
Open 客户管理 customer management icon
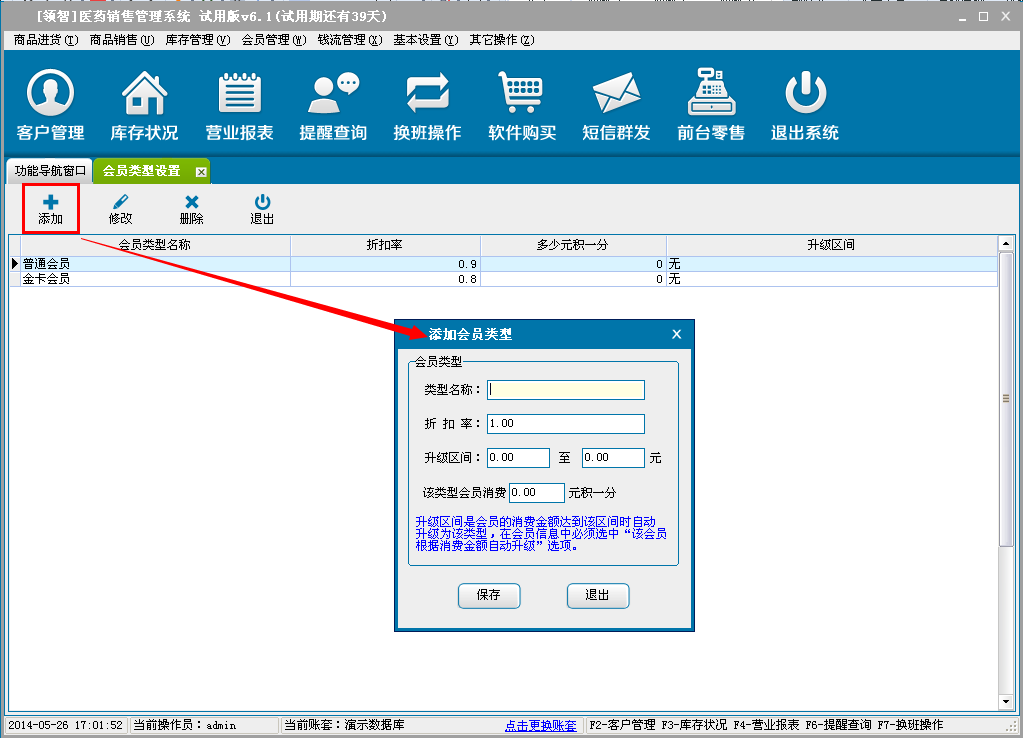coord(50,105)
